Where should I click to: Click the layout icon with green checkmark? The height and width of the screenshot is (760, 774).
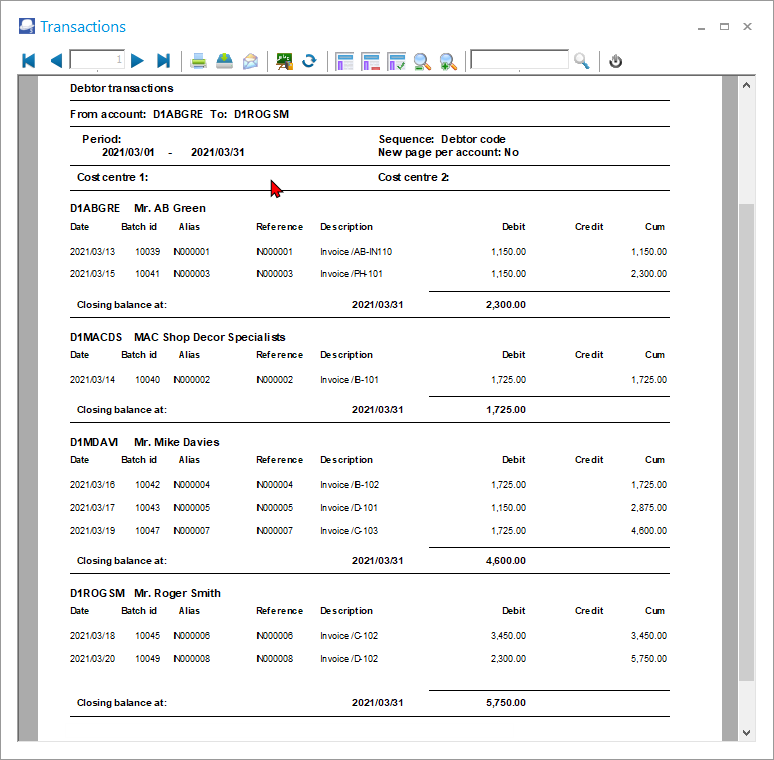[x=396, y=61]
